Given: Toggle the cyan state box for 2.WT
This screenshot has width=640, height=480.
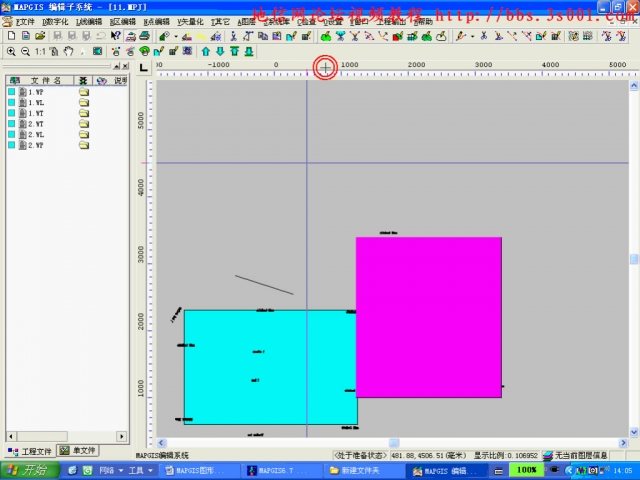Looking at the screenshot, I should 12,124.
